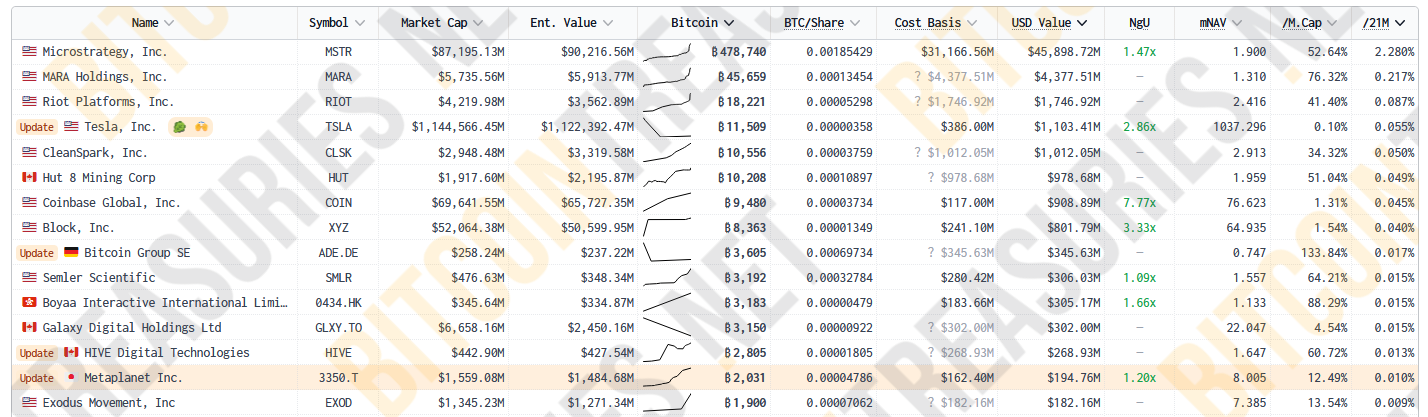1428x417 pixels.
Task: Open the Coinbase Global, Inc. entry
Action: click(x=112, y=202)
